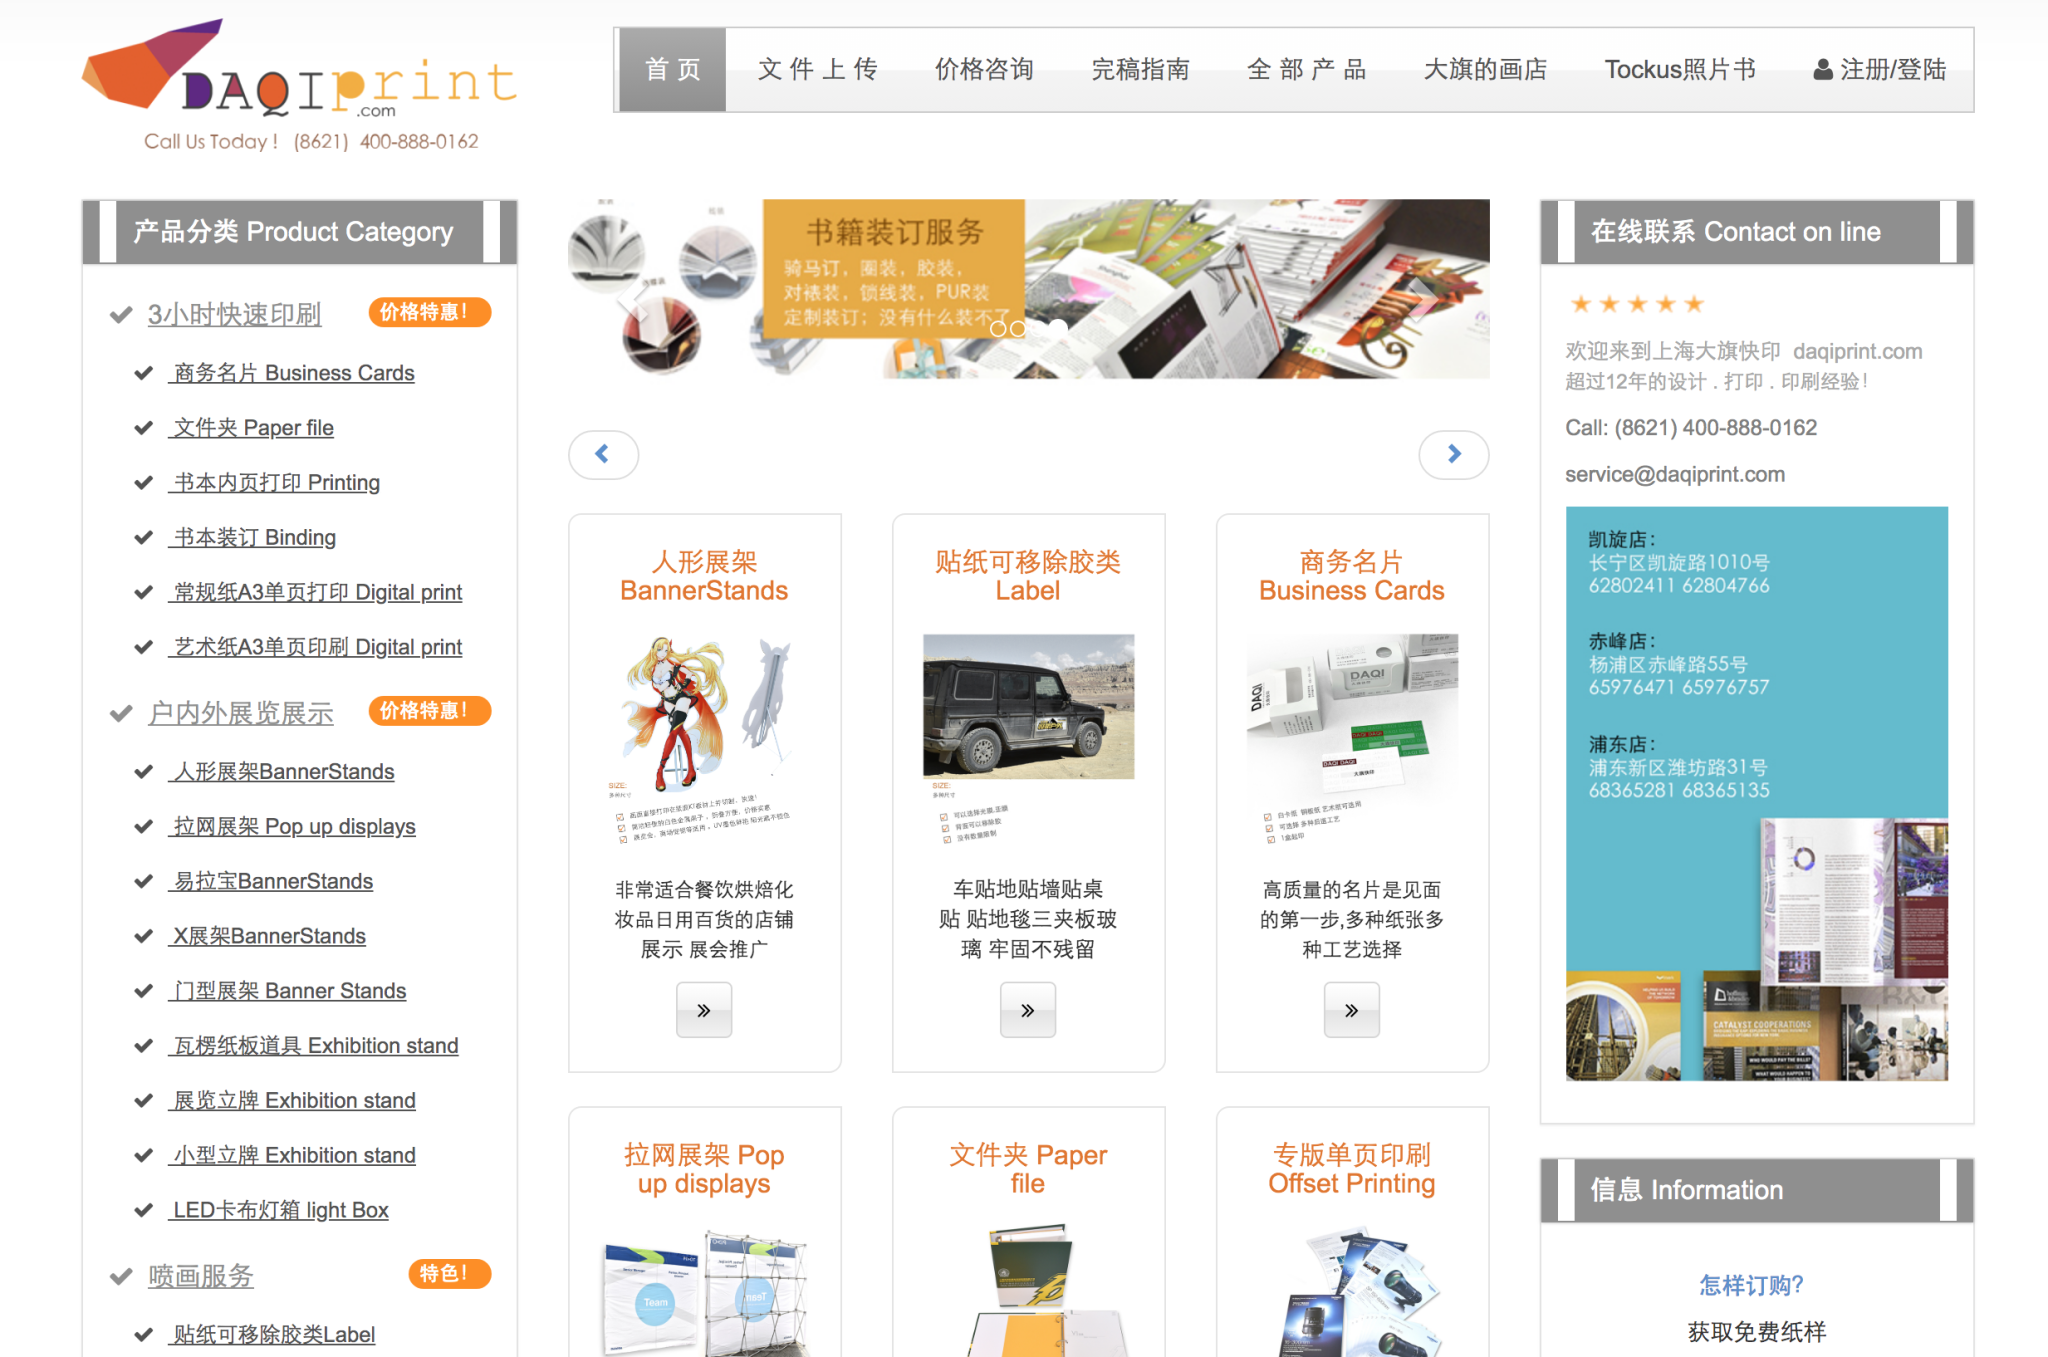The width and height of the screenshot is (2048, 1357).
Task: Open 常规纸A3单页打印 Digital print link
Action: point(317,593)
